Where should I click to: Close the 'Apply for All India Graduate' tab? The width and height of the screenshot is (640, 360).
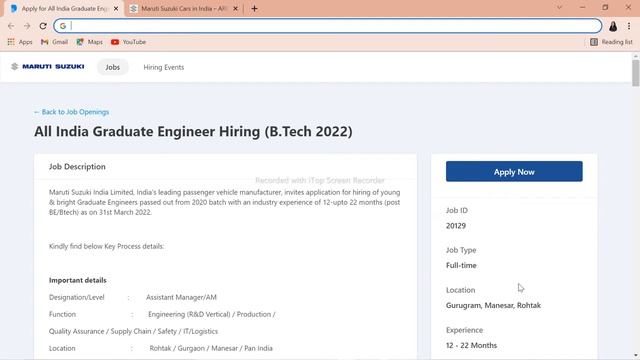tap(116, 9)
